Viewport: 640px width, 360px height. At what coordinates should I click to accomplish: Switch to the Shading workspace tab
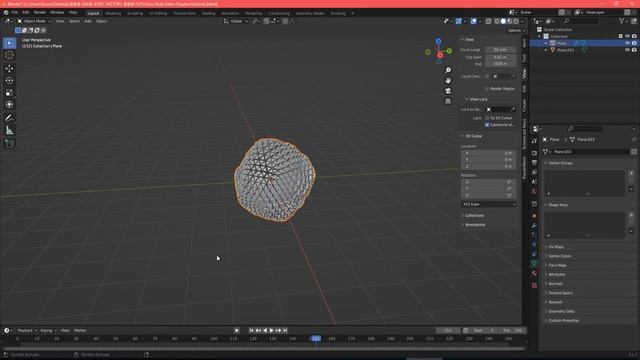coord(208,13)
